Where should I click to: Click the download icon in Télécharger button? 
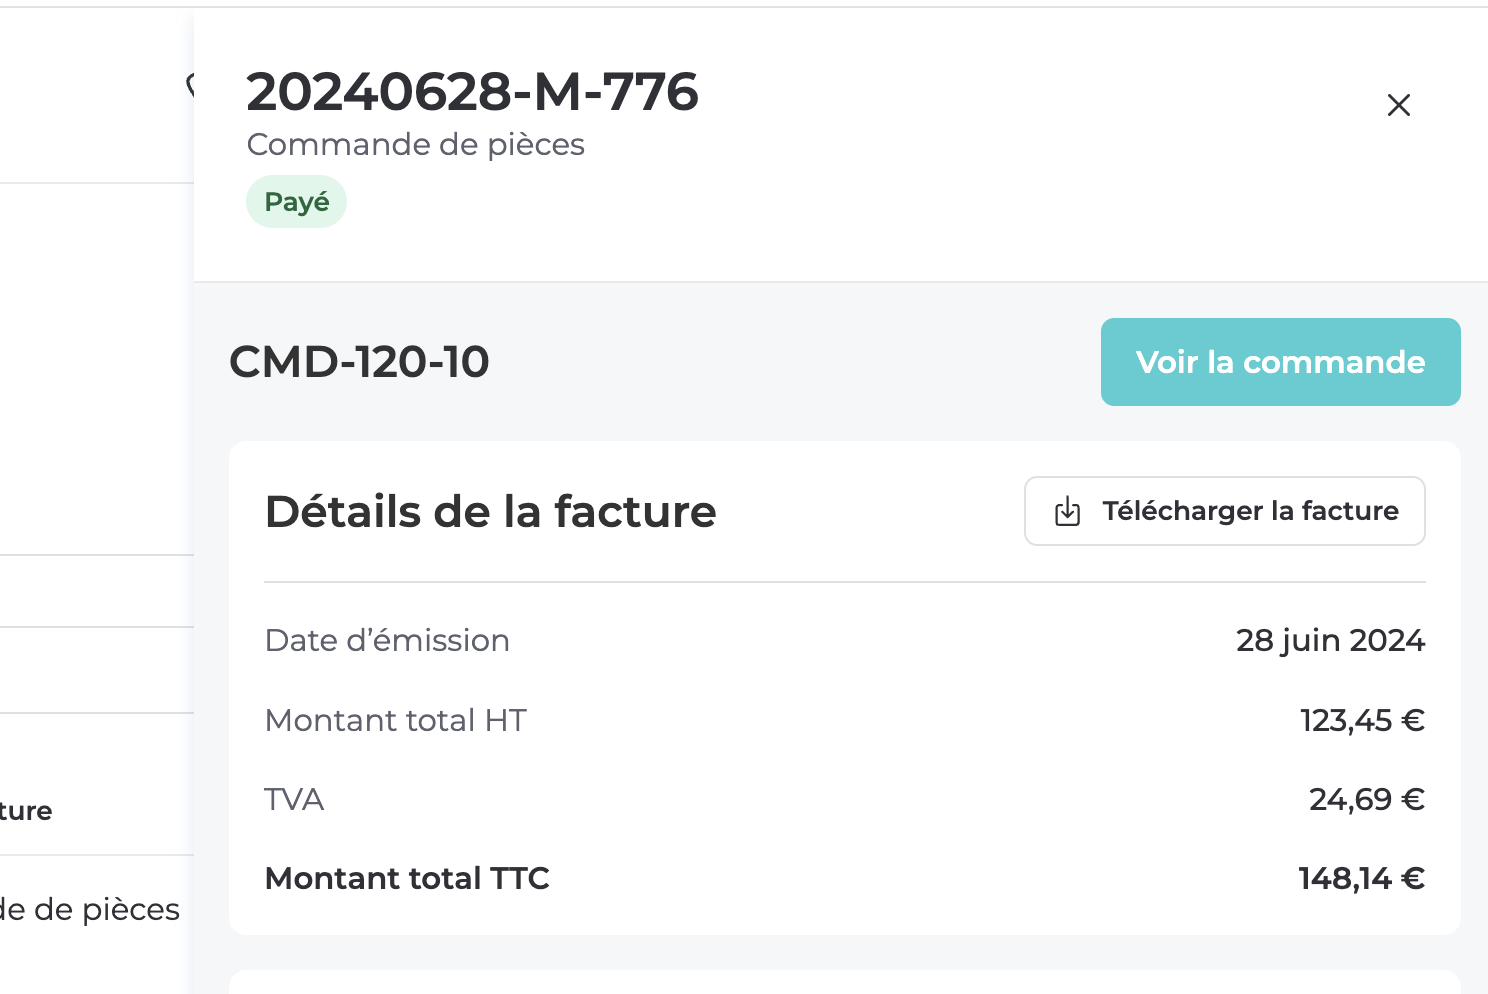(x=1068, y=511)
